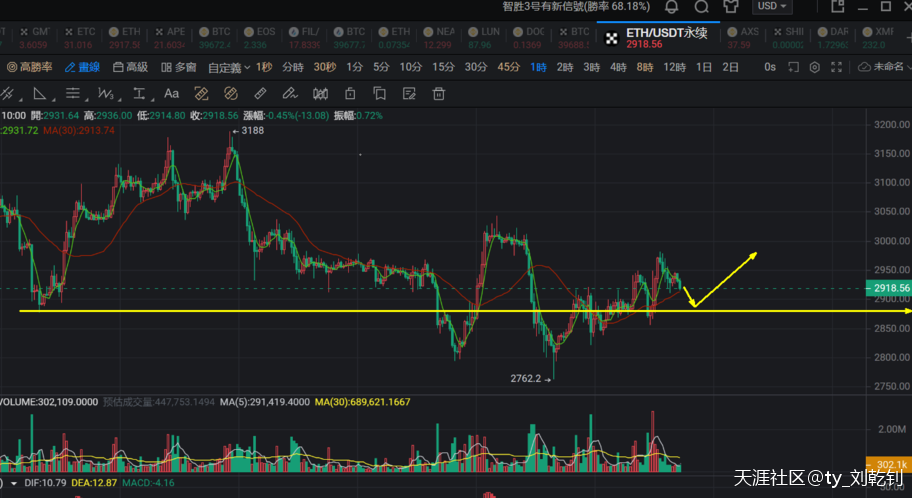Select the text annotation Aa tool
Image resolution: width=912 pixels, height=498 pixels.
pyautogui.click(x=171, y=94)
